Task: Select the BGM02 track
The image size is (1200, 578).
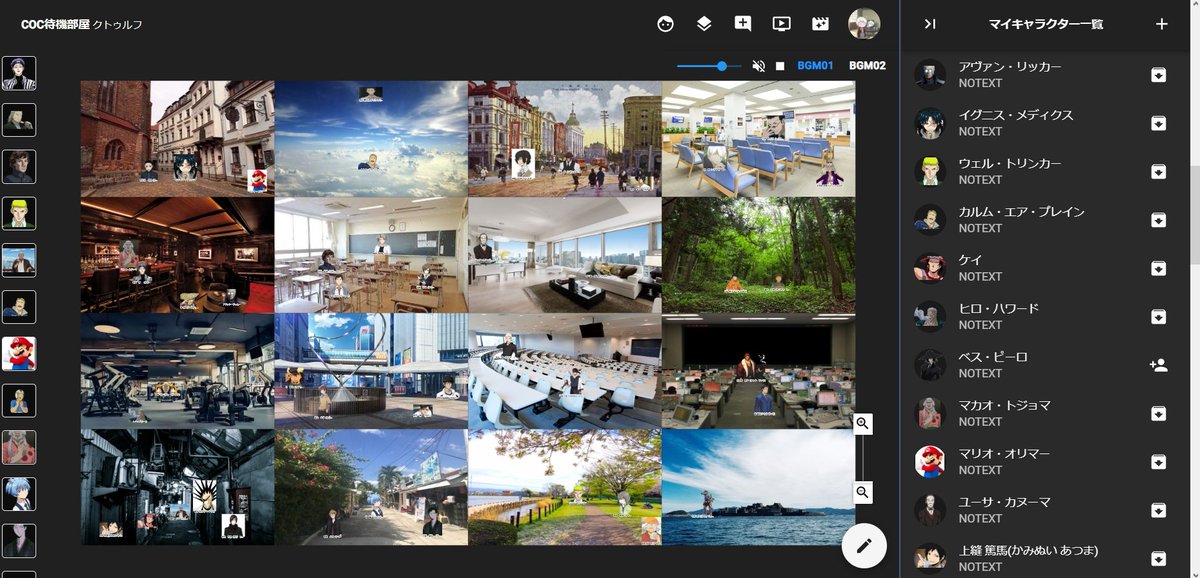Action: (867, 66)
